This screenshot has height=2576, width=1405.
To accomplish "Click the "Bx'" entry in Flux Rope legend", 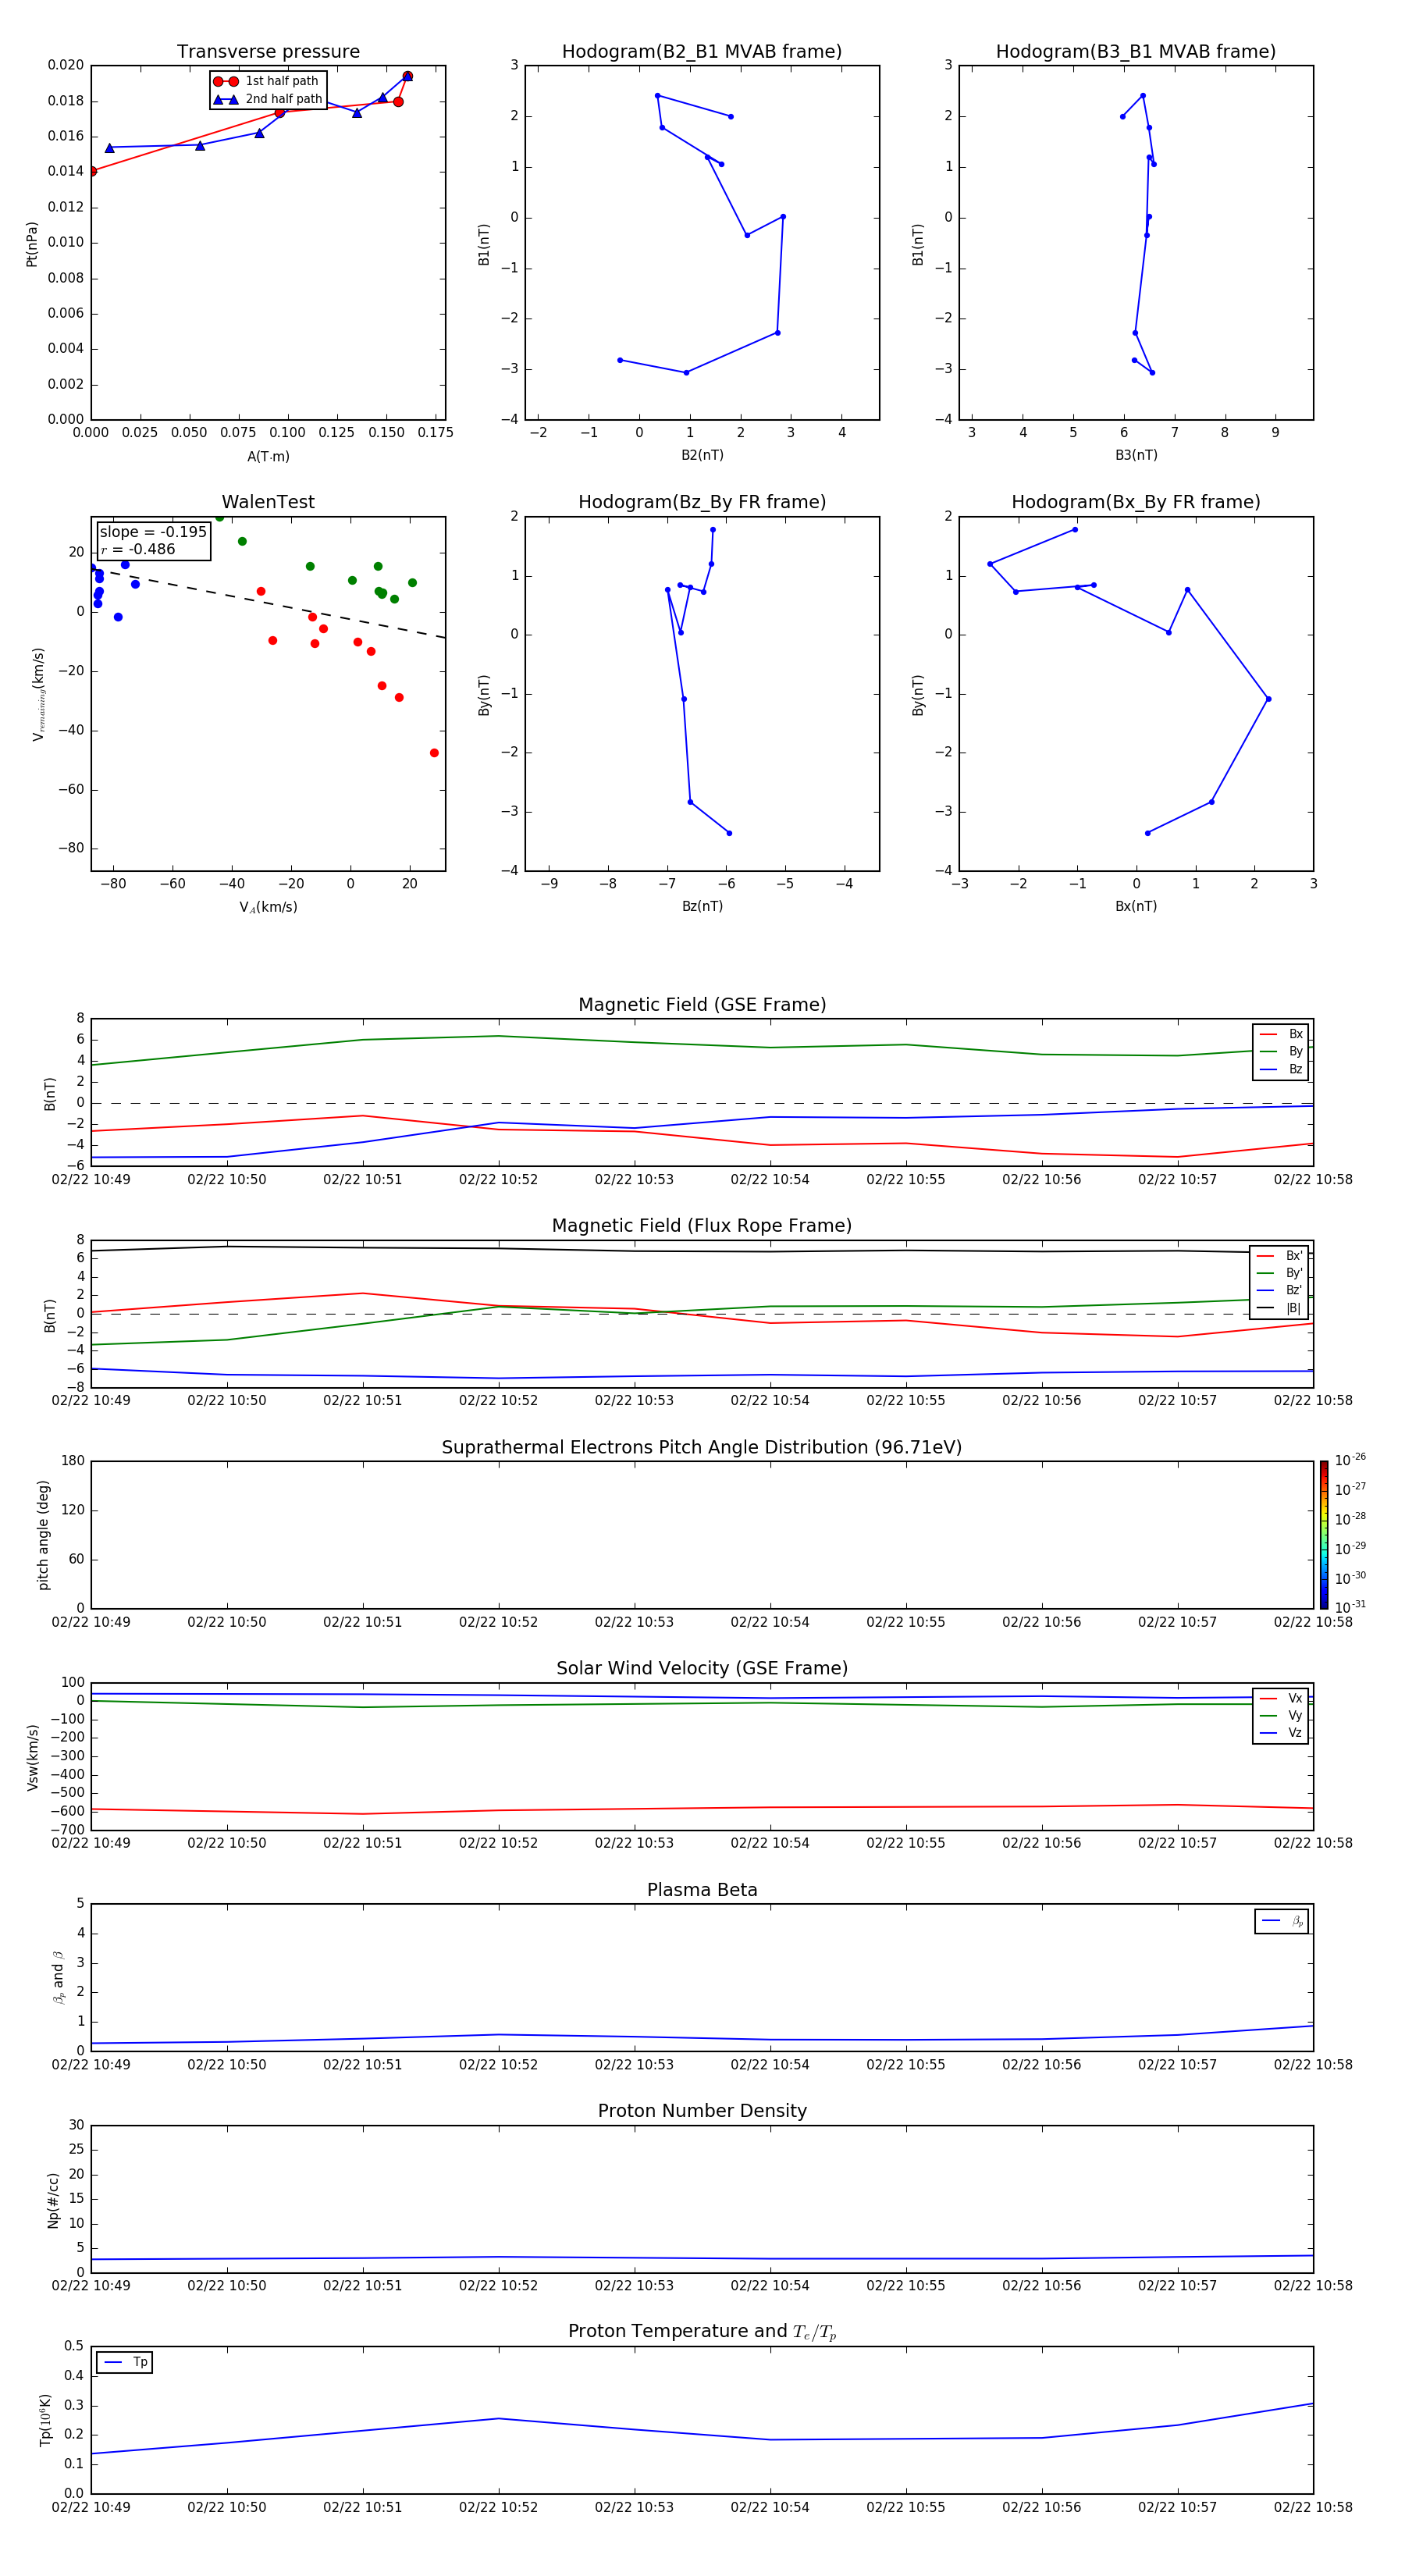I will coord(1280,1256).
